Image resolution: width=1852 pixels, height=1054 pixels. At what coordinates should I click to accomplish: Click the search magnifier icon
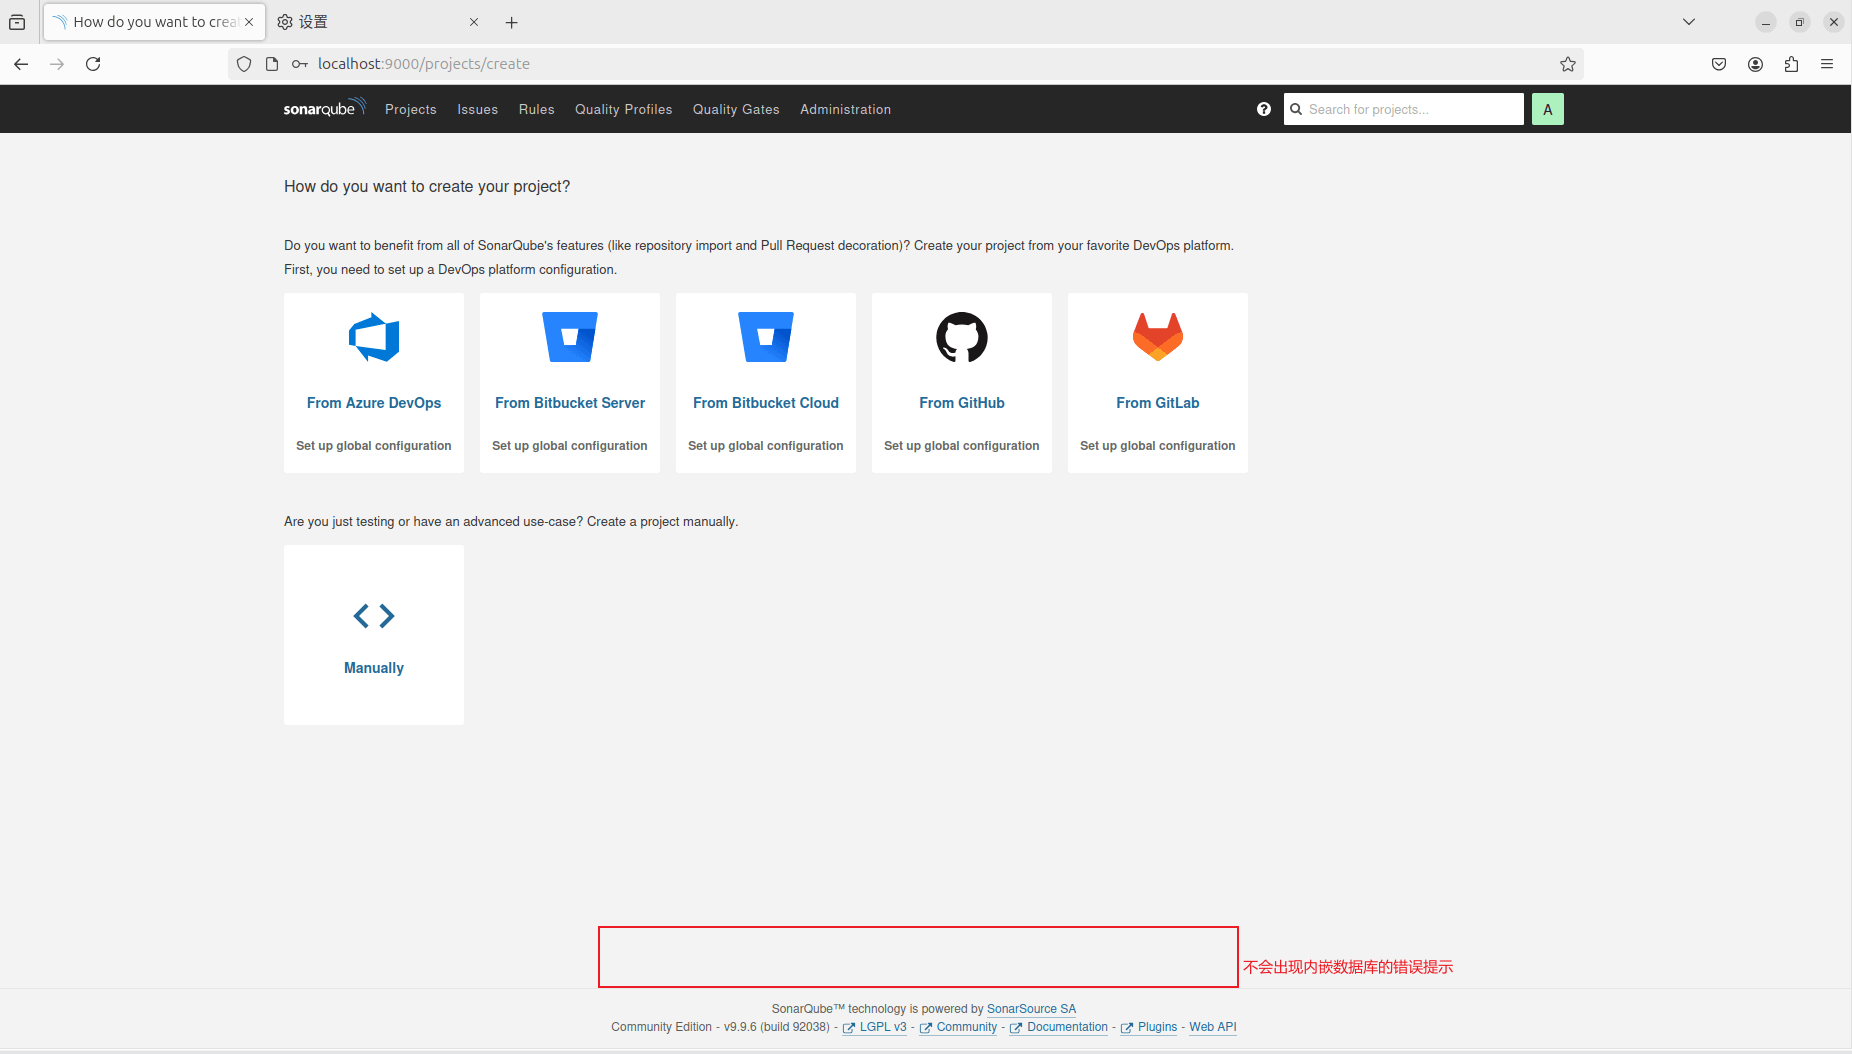pyautogui.click(x=1296, y=109)
